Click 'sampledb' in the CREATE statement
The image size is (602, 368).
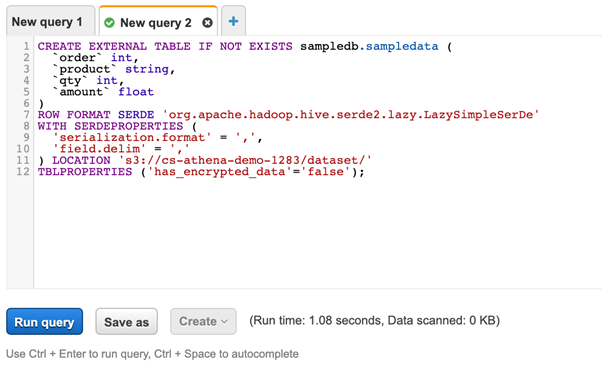[x=329, y=46]
